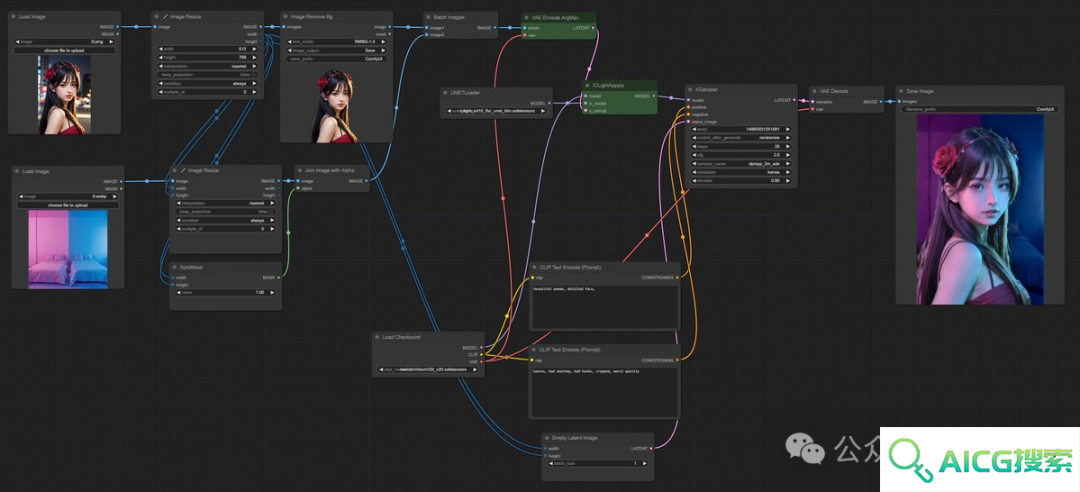Click the image2 input port on Batch Images

coord(426,34)
